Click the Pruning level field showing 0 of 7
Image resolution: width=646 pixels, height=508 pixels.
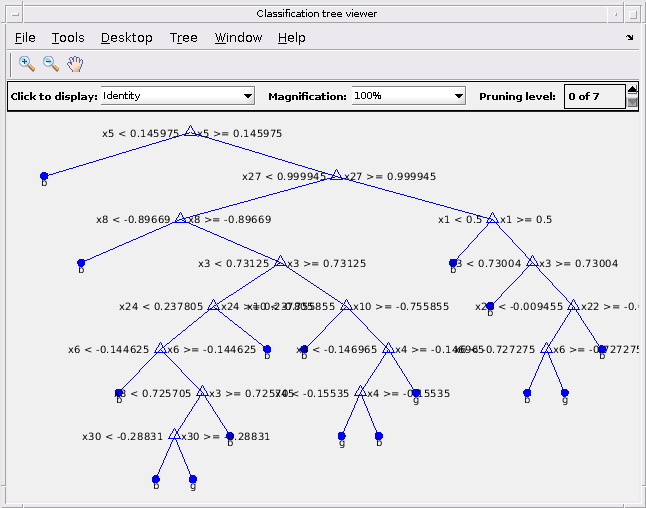(595, 96)
